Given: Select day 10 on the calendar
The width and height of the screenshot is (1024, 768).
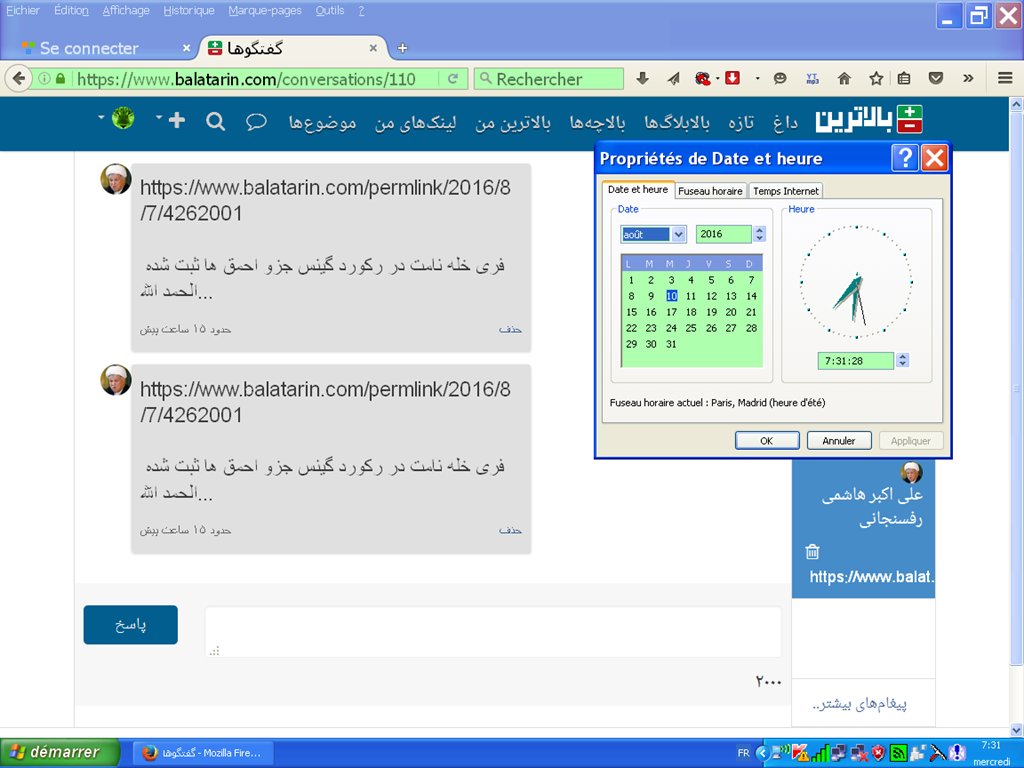Looking at the screenshot, I should (670, 295).
